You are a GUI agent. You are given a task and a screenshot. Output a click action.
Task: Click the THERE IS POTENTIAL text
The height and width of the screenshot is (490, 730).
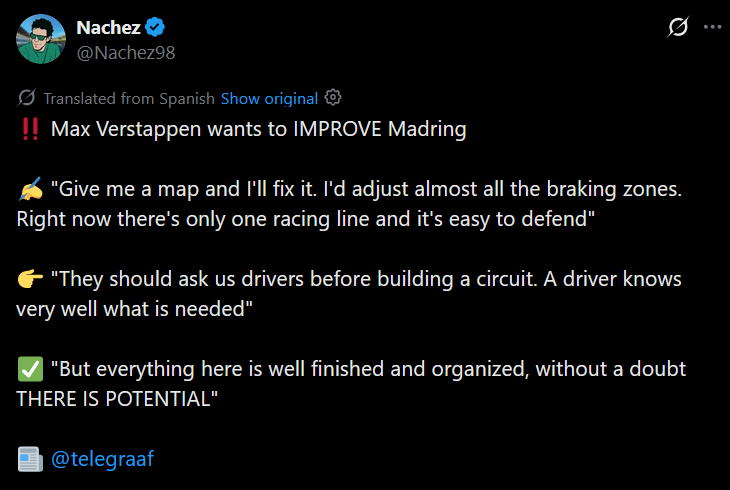(x=114, y=399)
